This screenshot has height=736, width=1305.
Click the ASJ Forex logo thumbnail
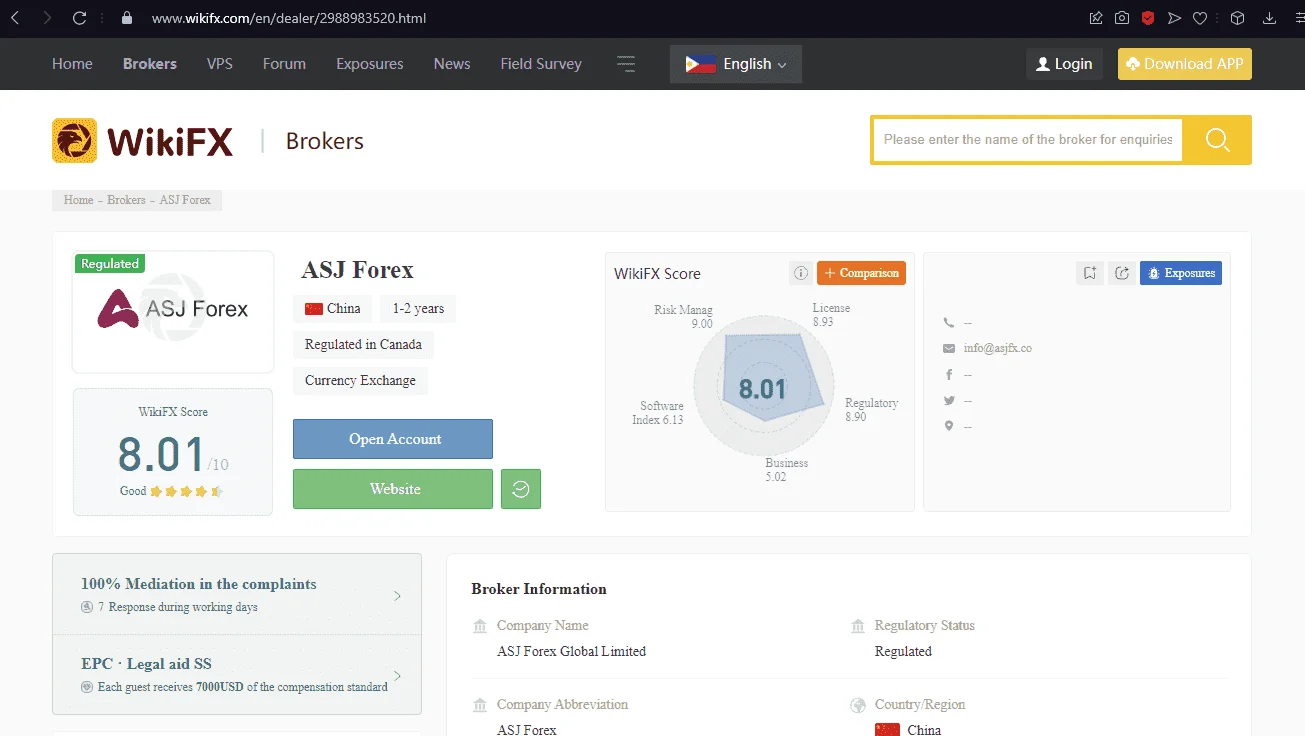(173, 312)
